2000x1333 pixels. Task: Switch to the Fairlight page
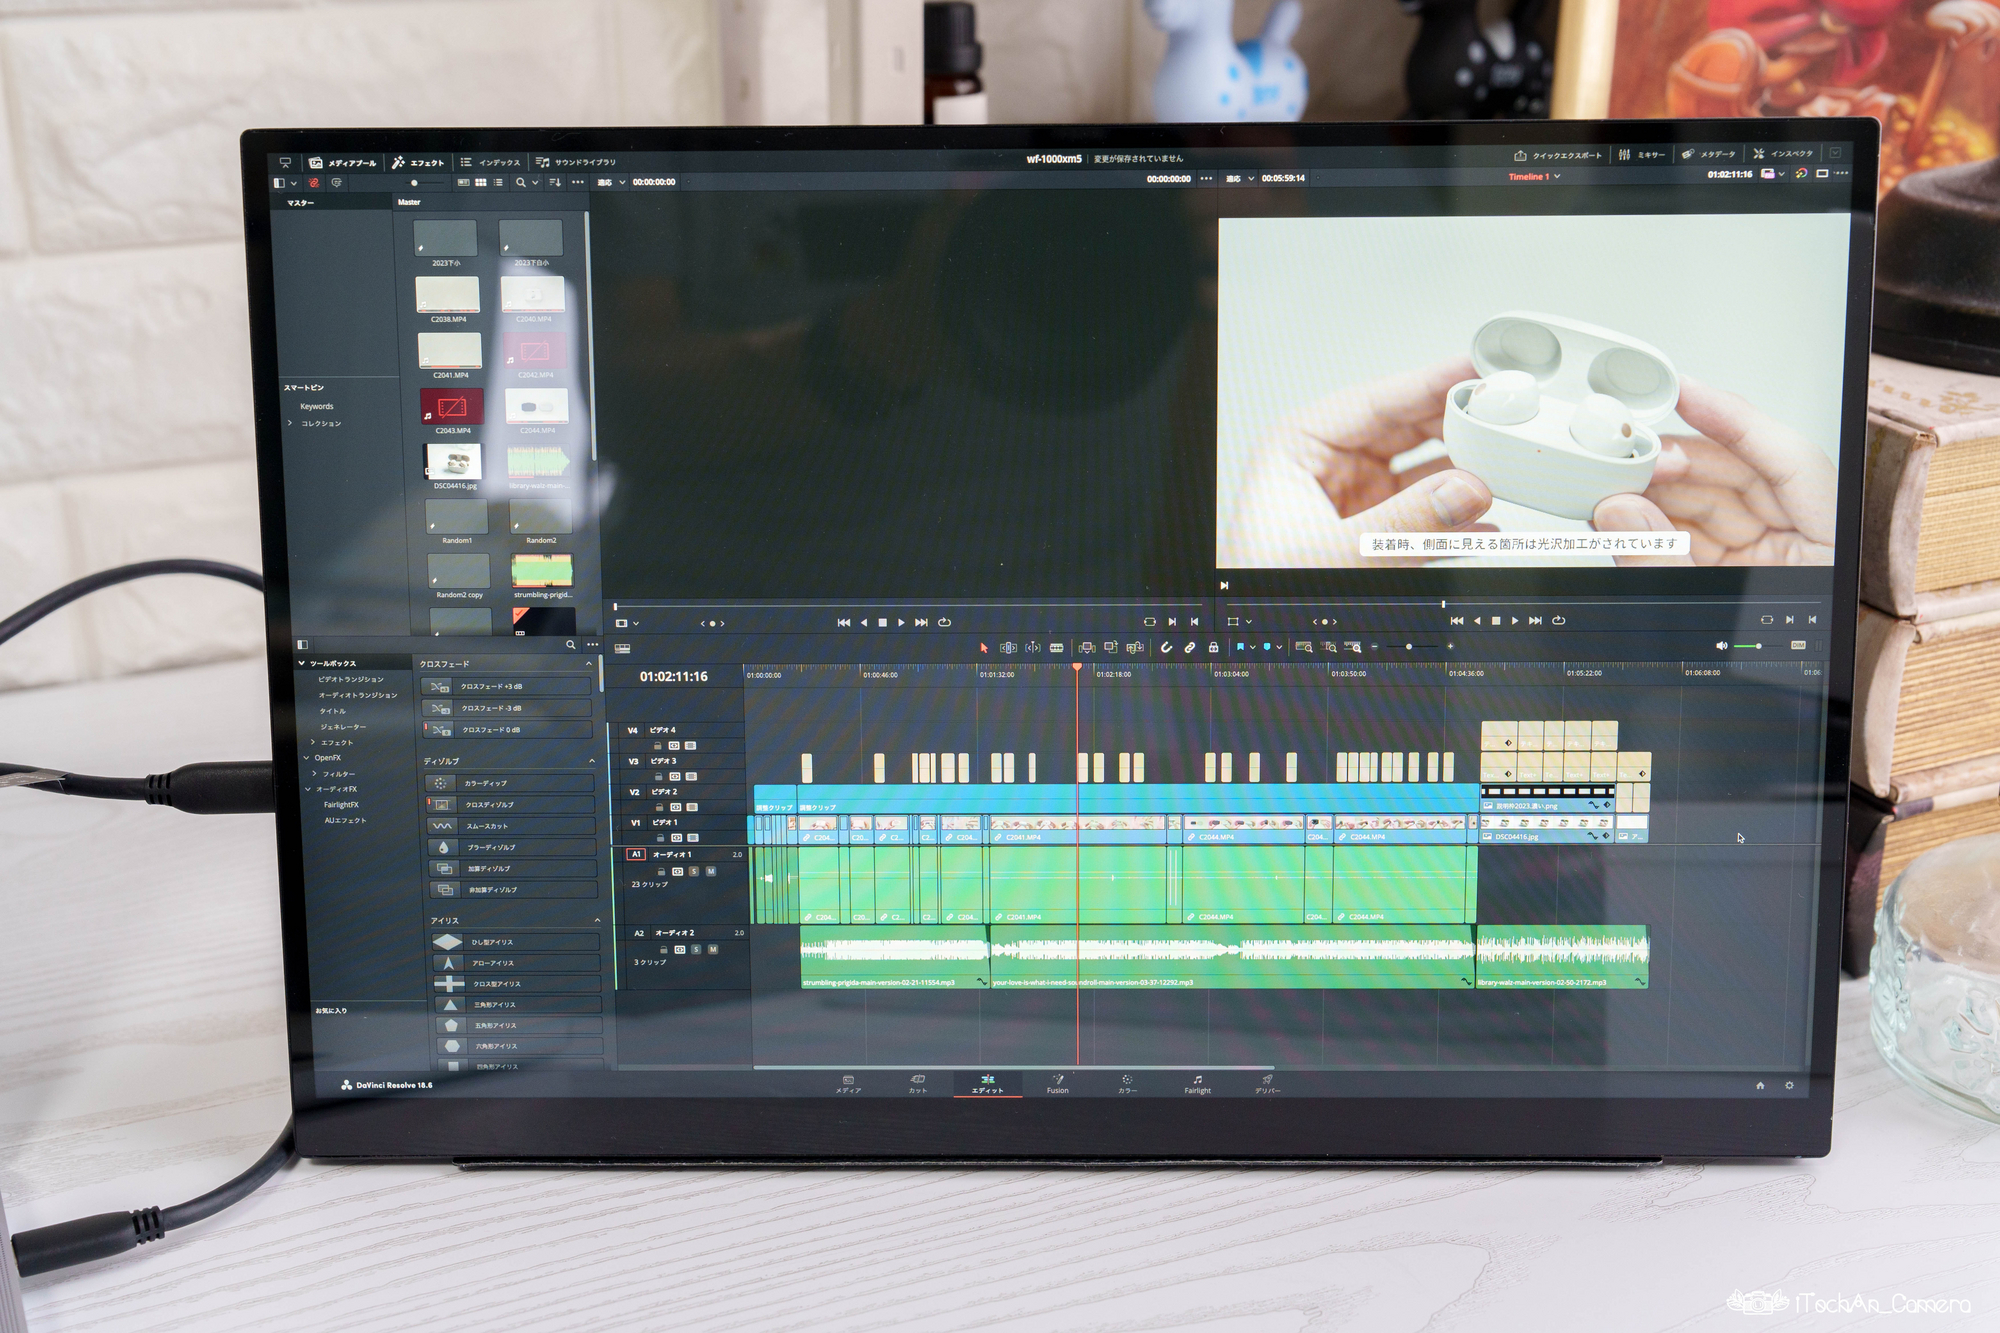tap(1197, 1085)
